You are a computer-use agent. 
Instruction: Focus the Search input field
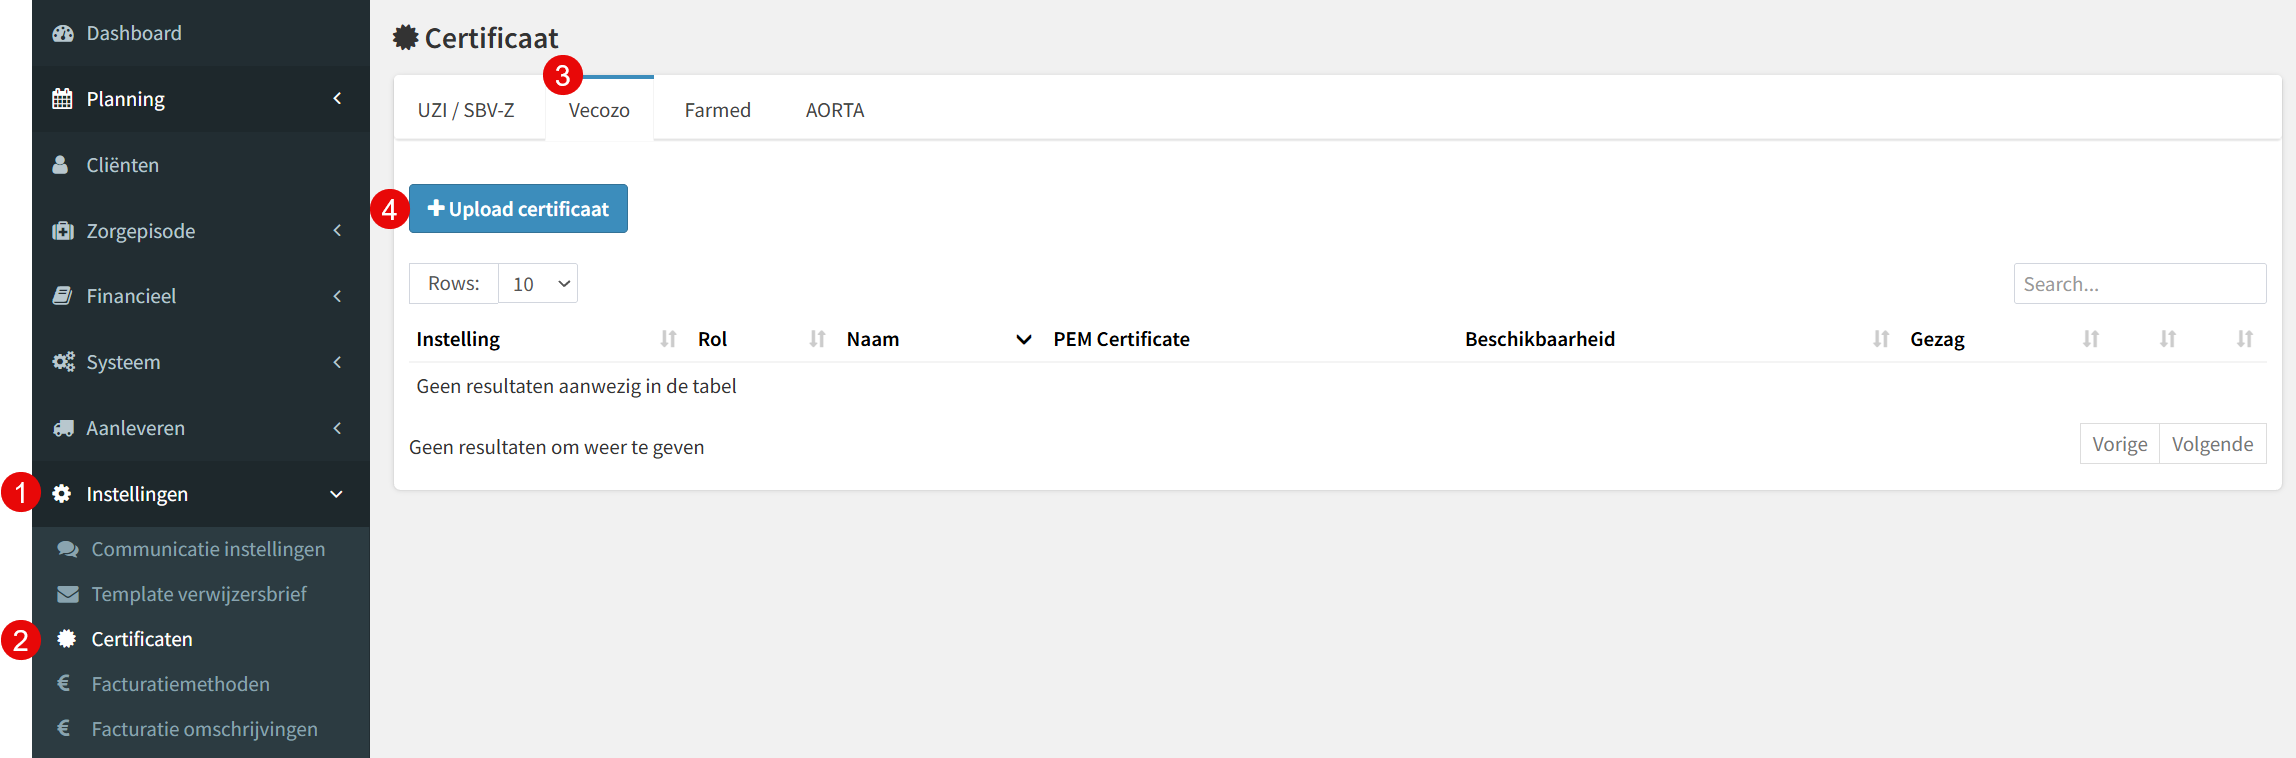point(2140,284)
